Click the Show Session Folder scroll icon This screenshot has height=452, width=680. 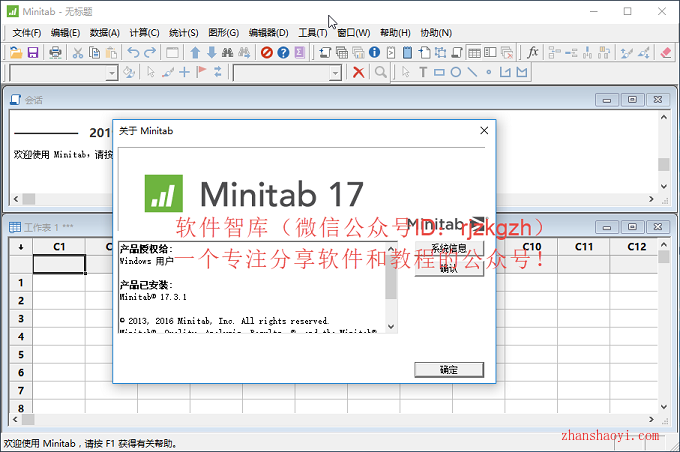[325, 52]
